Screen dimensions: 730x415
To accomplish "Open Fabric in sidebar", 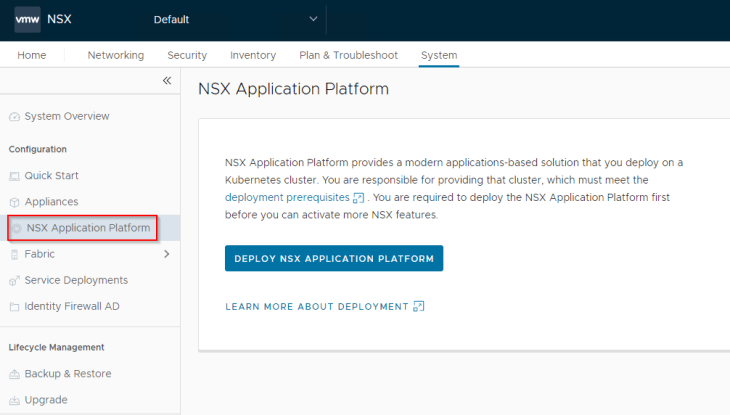I will click(x=40, y=254).
